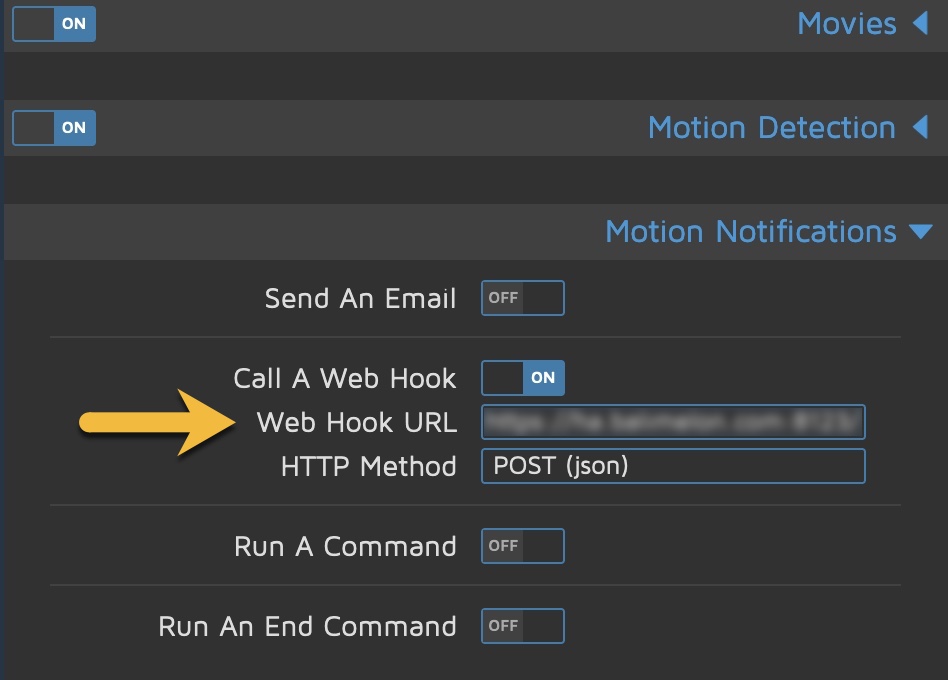
Task: Turn off the Movies recording switch
Action: point(53,24)
